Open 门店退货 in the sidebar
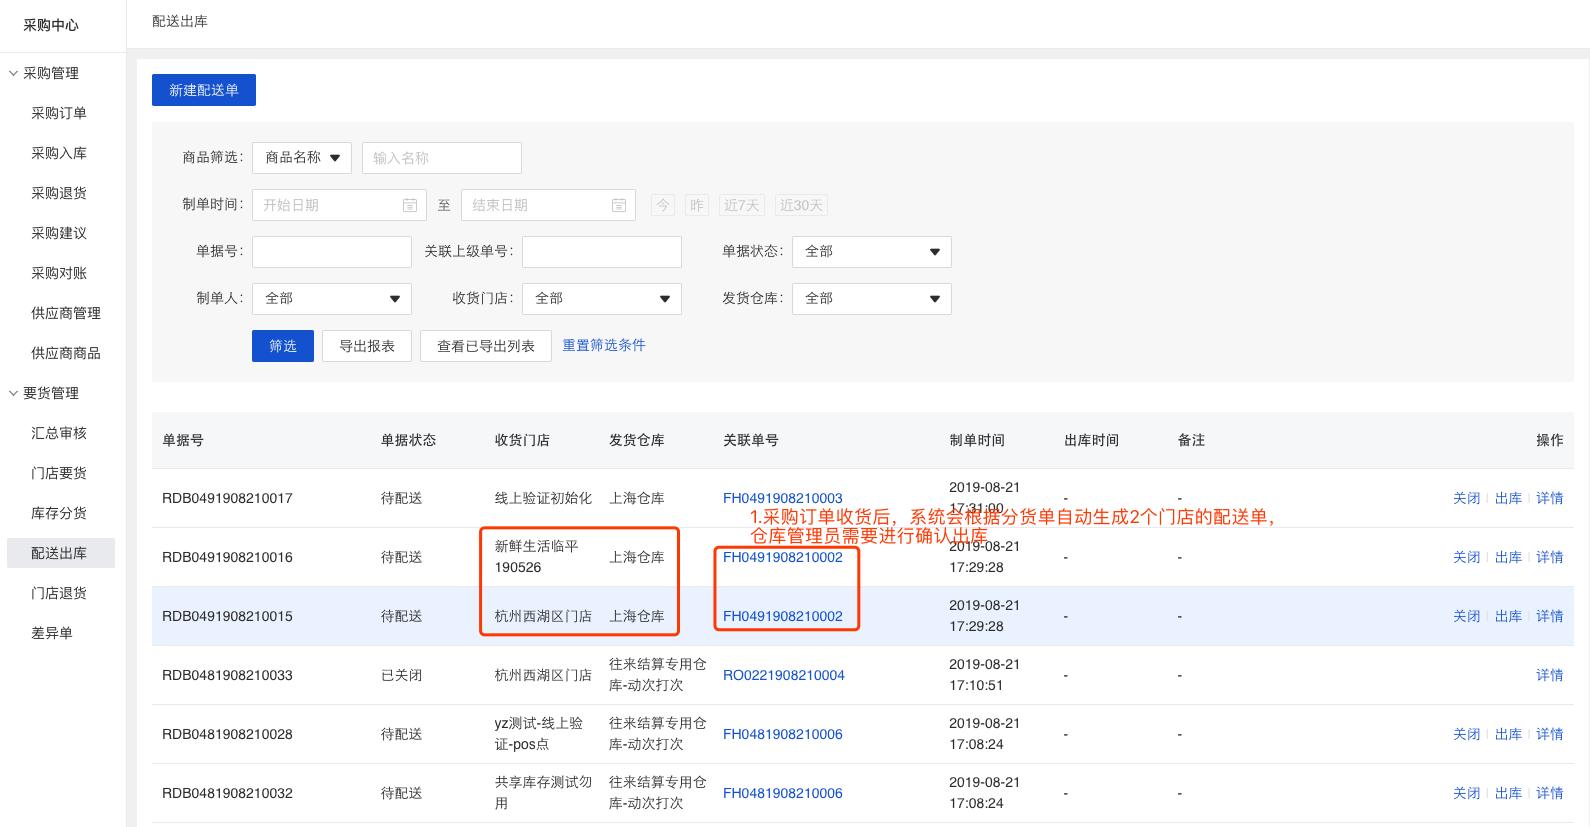Image resolution: width=1590 pixels, height=827 pixels. 59,593
